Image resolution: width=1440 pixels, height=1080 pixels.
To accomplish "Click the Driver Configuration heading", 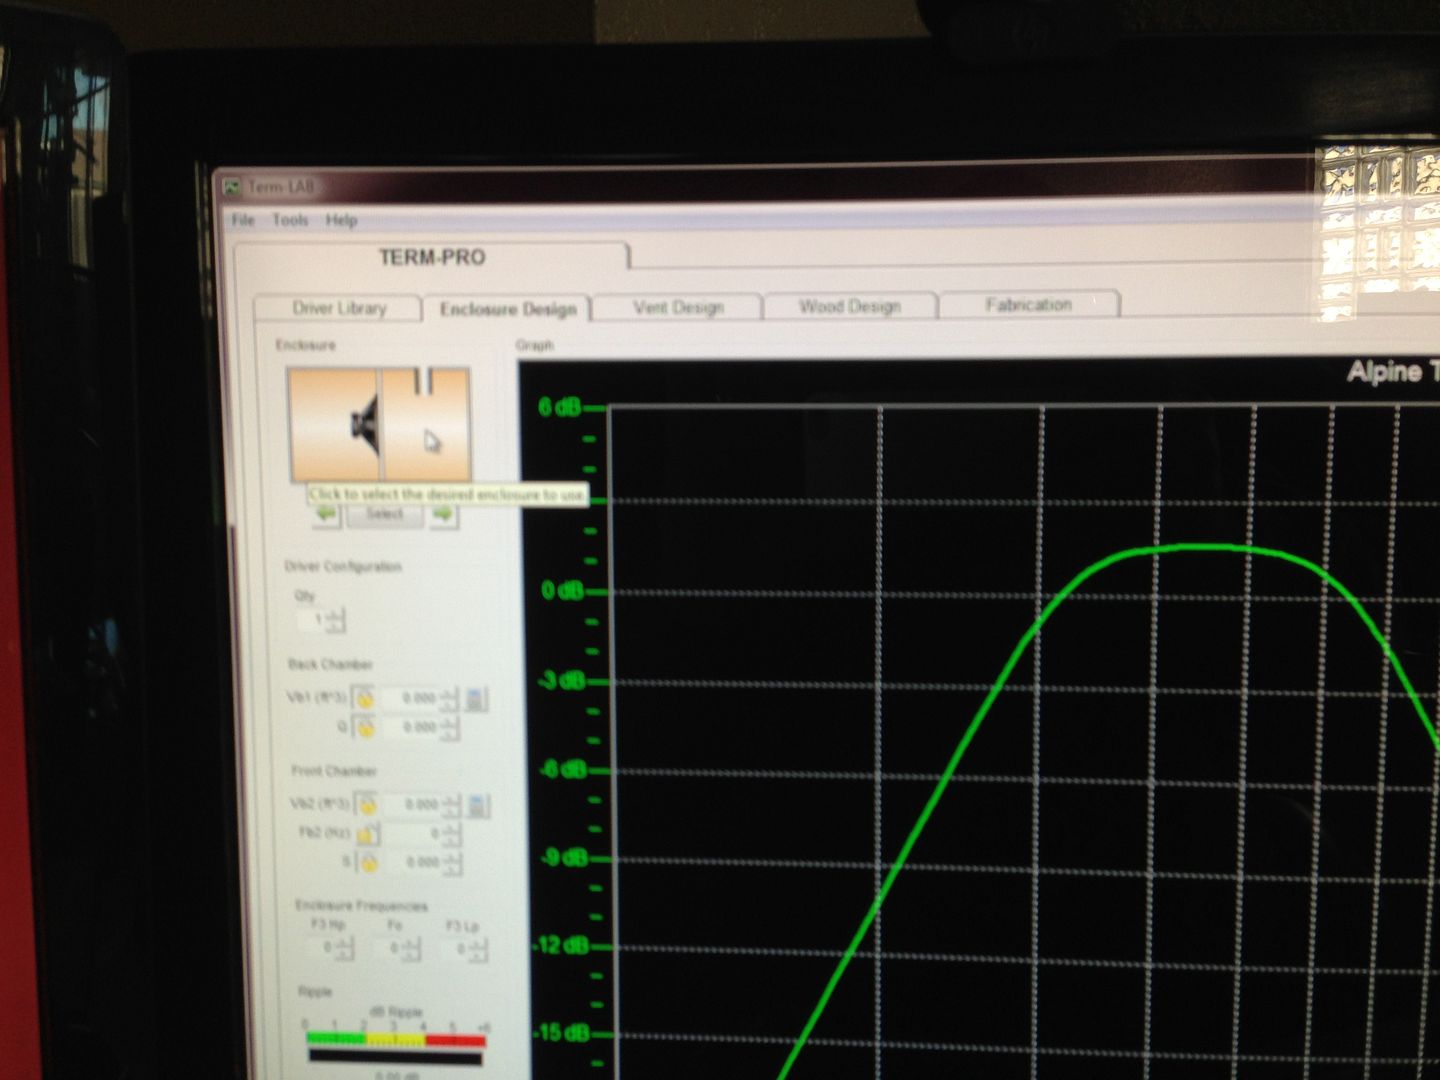I will 343,566.
